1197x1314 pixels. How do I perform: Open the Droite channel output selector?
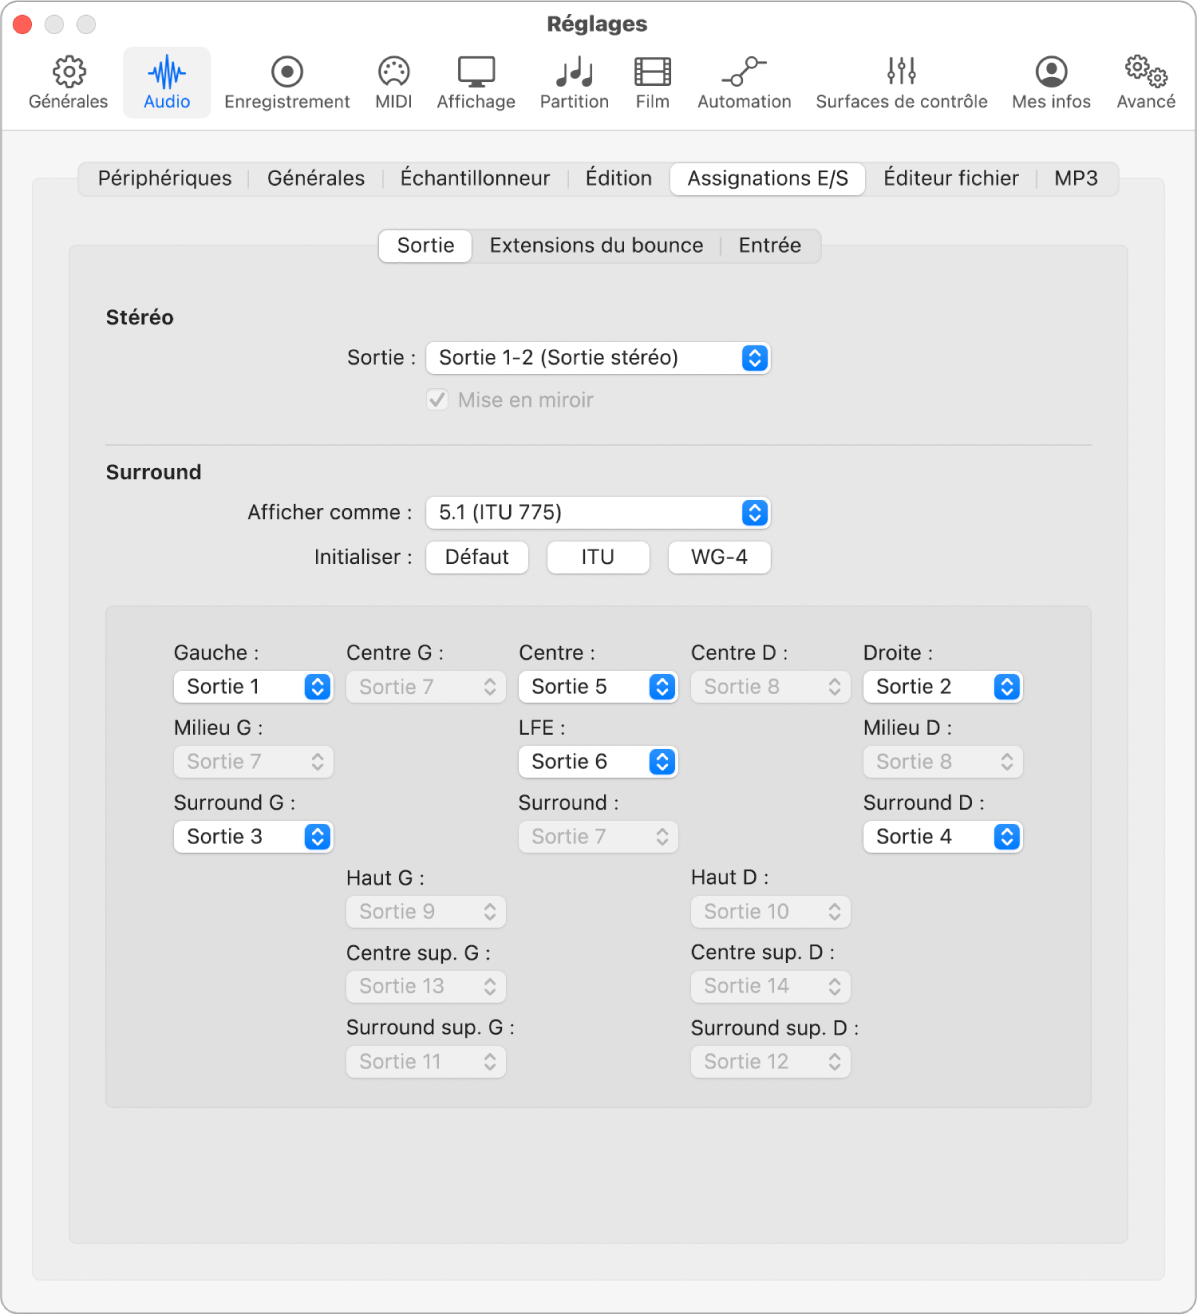(942, 686)
